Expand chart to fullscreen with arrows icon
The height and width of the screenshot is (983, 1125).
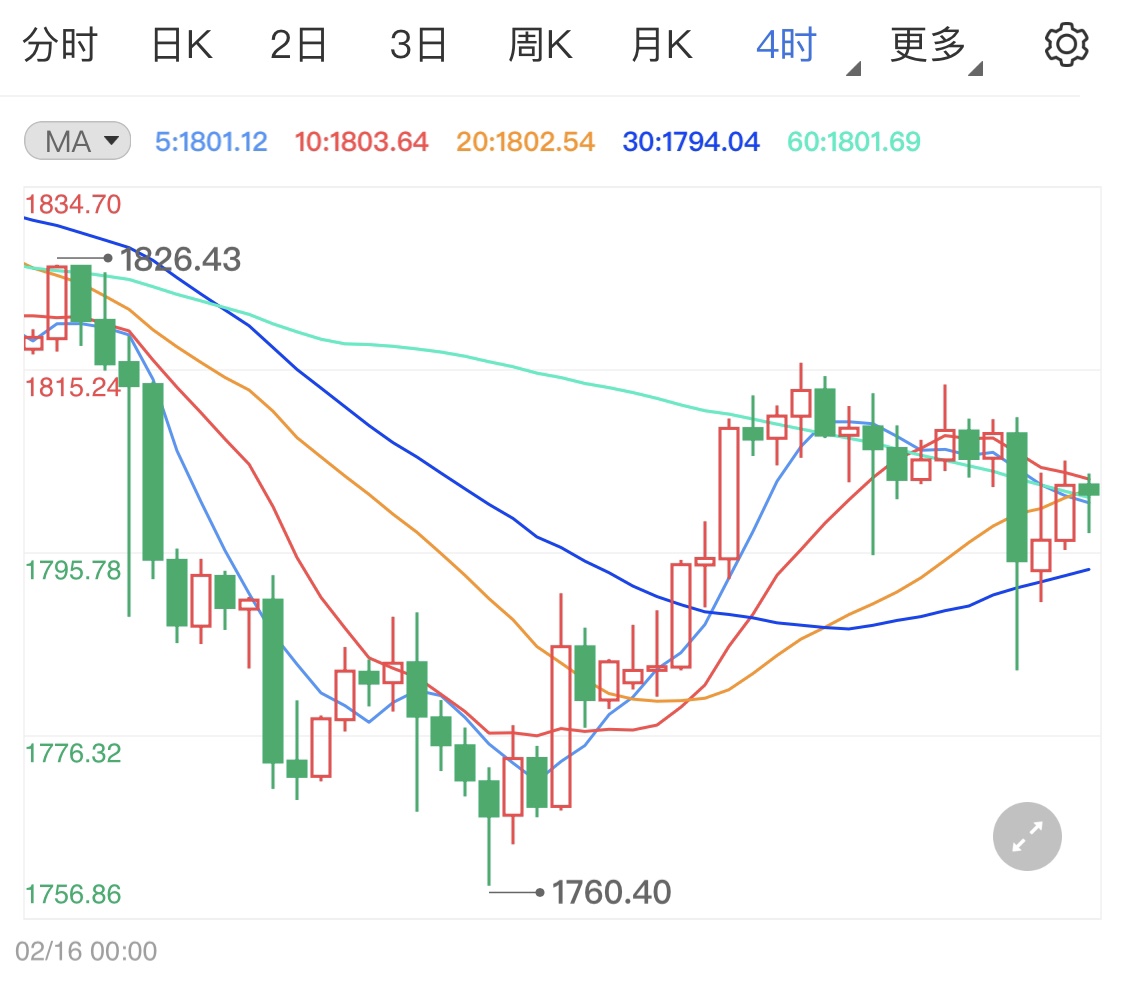[x=1027, y=837]
